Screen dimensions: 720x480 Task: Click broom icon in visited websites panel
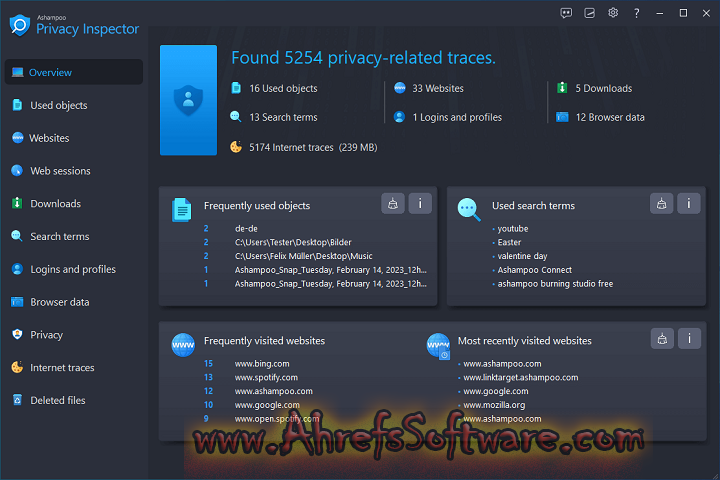661,338
